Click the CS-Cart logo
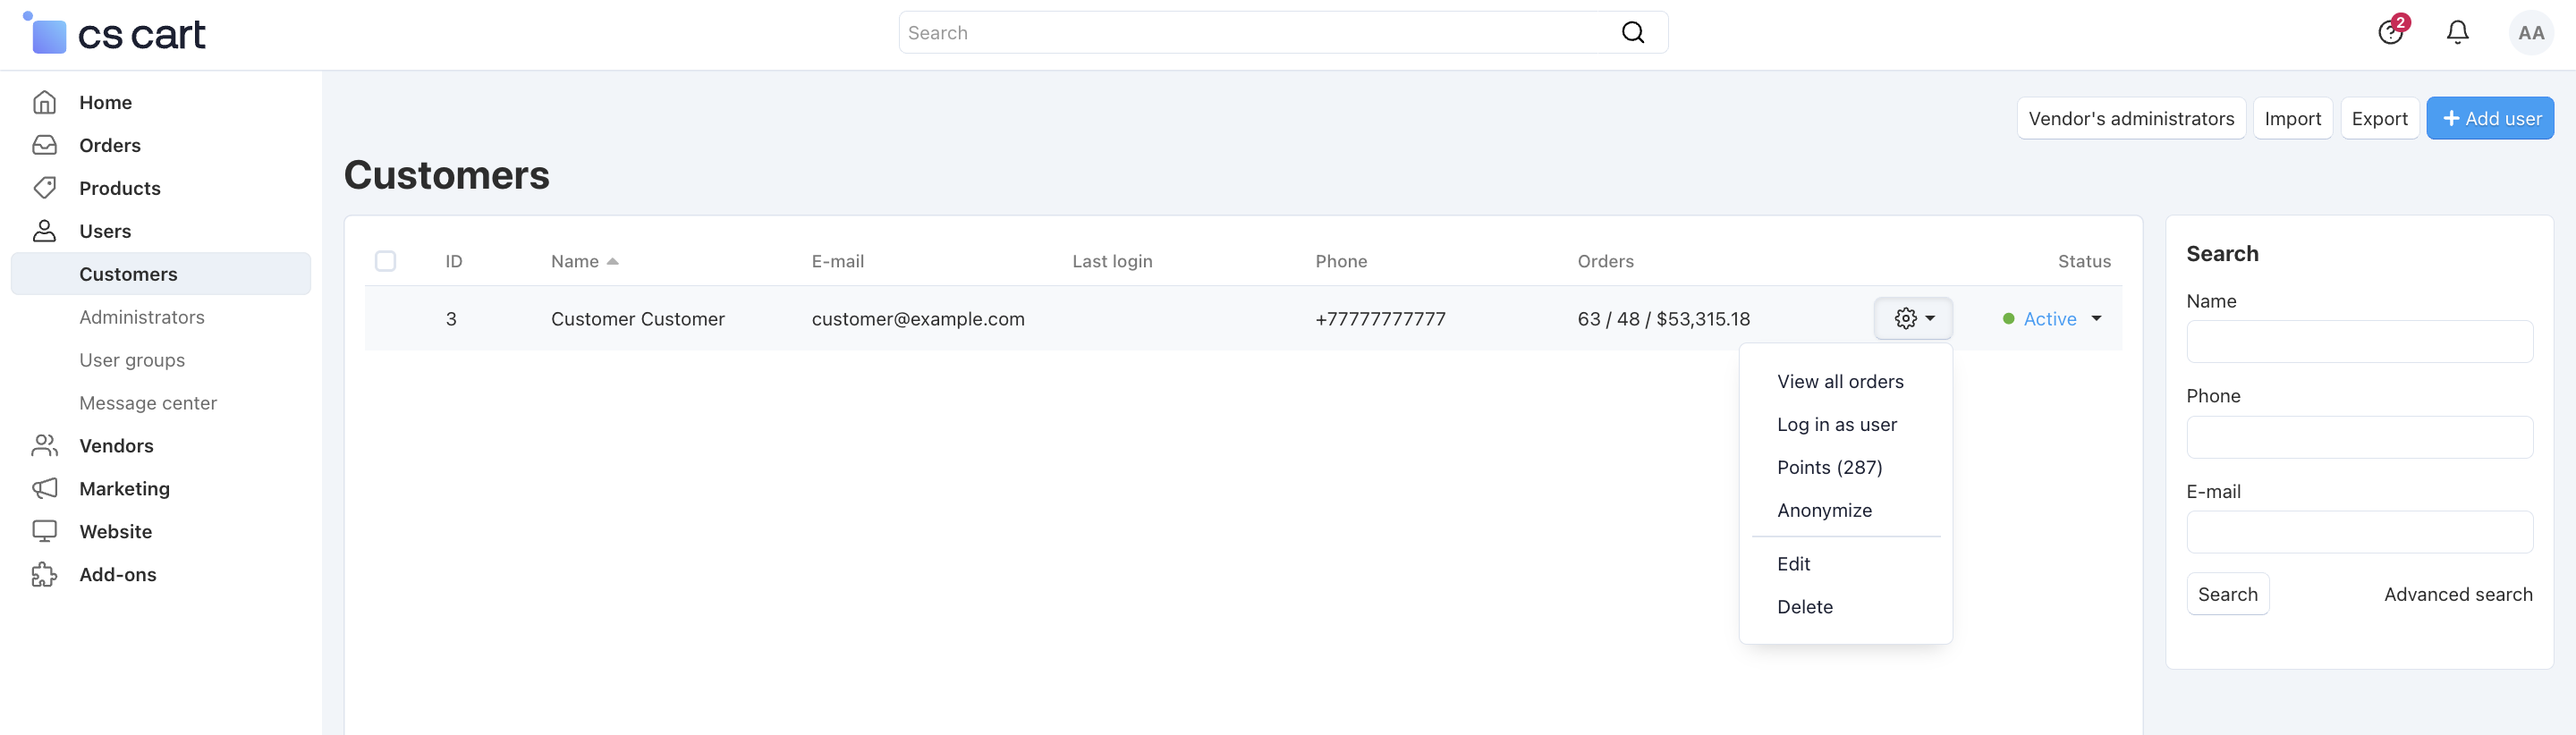 [114, 34]
